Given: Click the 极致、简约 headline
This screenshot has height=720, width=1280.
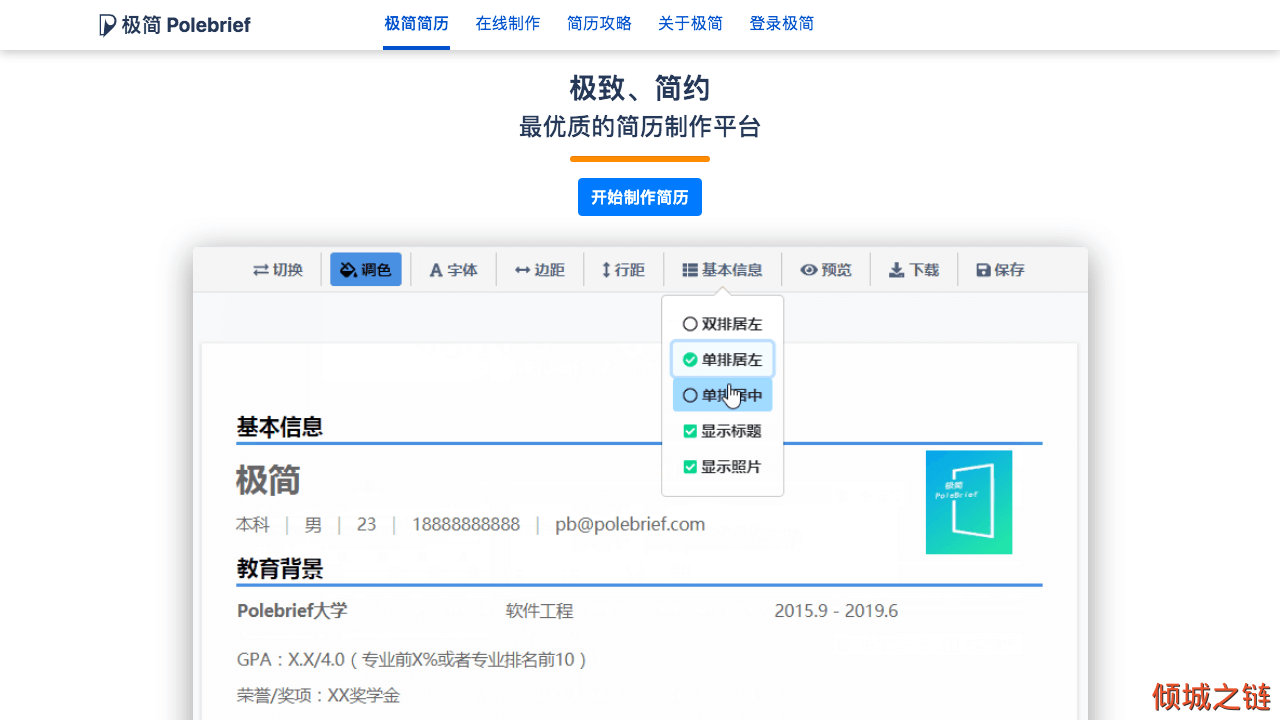Looking at the screenshot, I should click(x=640, y=88).
